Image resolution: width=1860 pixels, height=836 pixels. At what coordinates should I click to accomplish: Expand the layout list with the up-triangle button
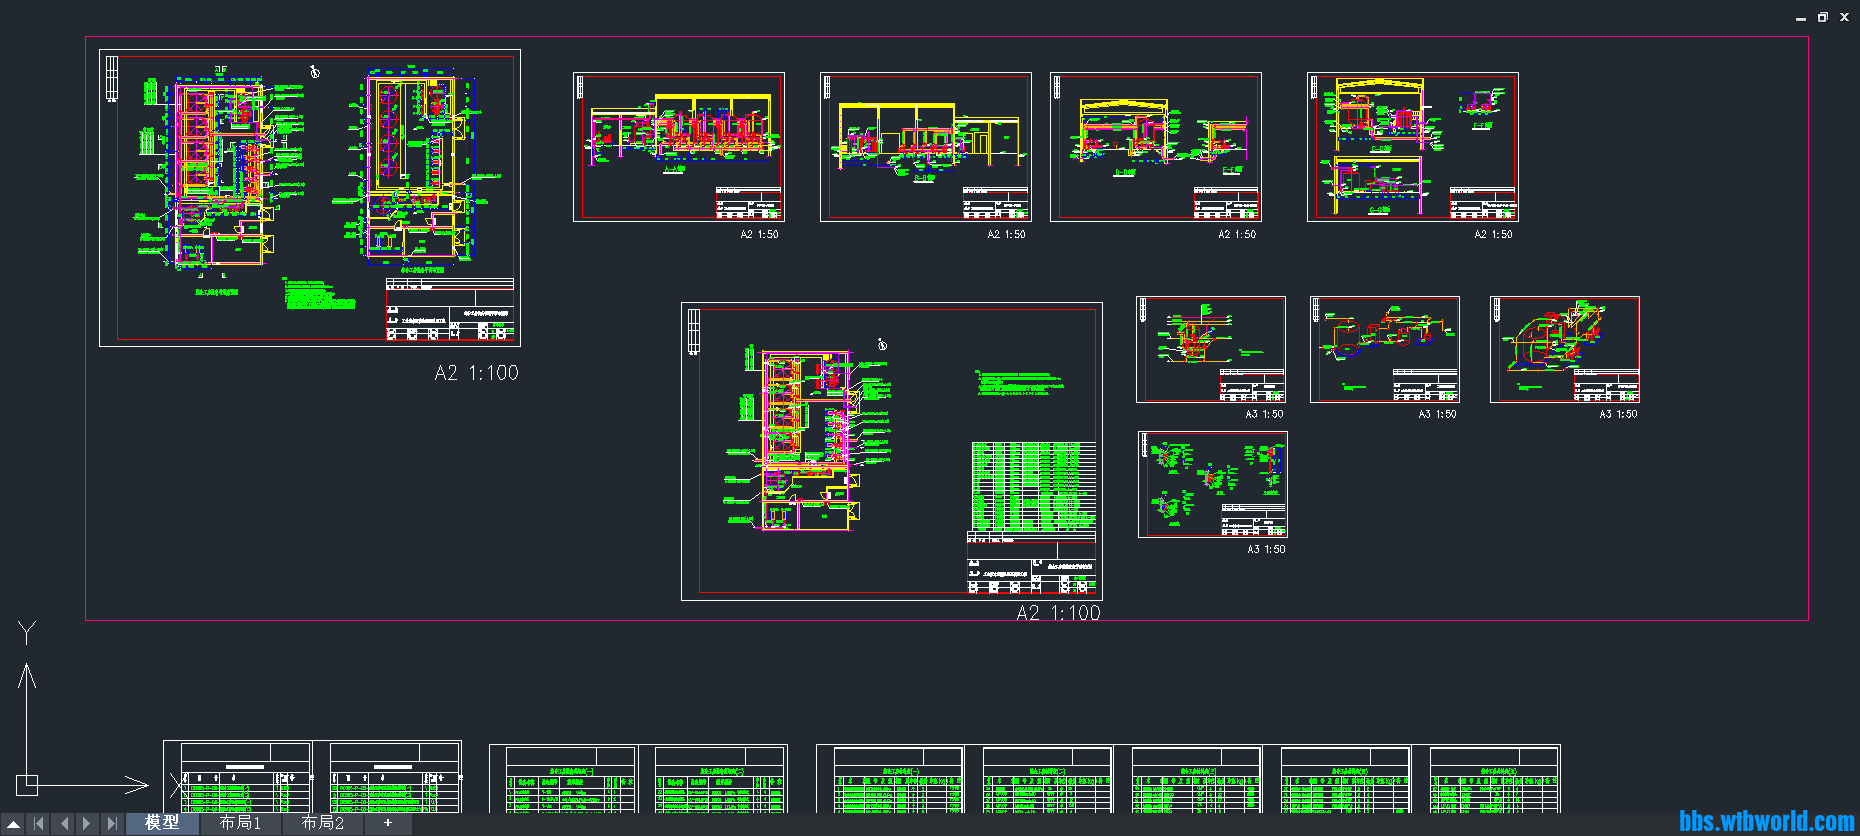[14, 824]
